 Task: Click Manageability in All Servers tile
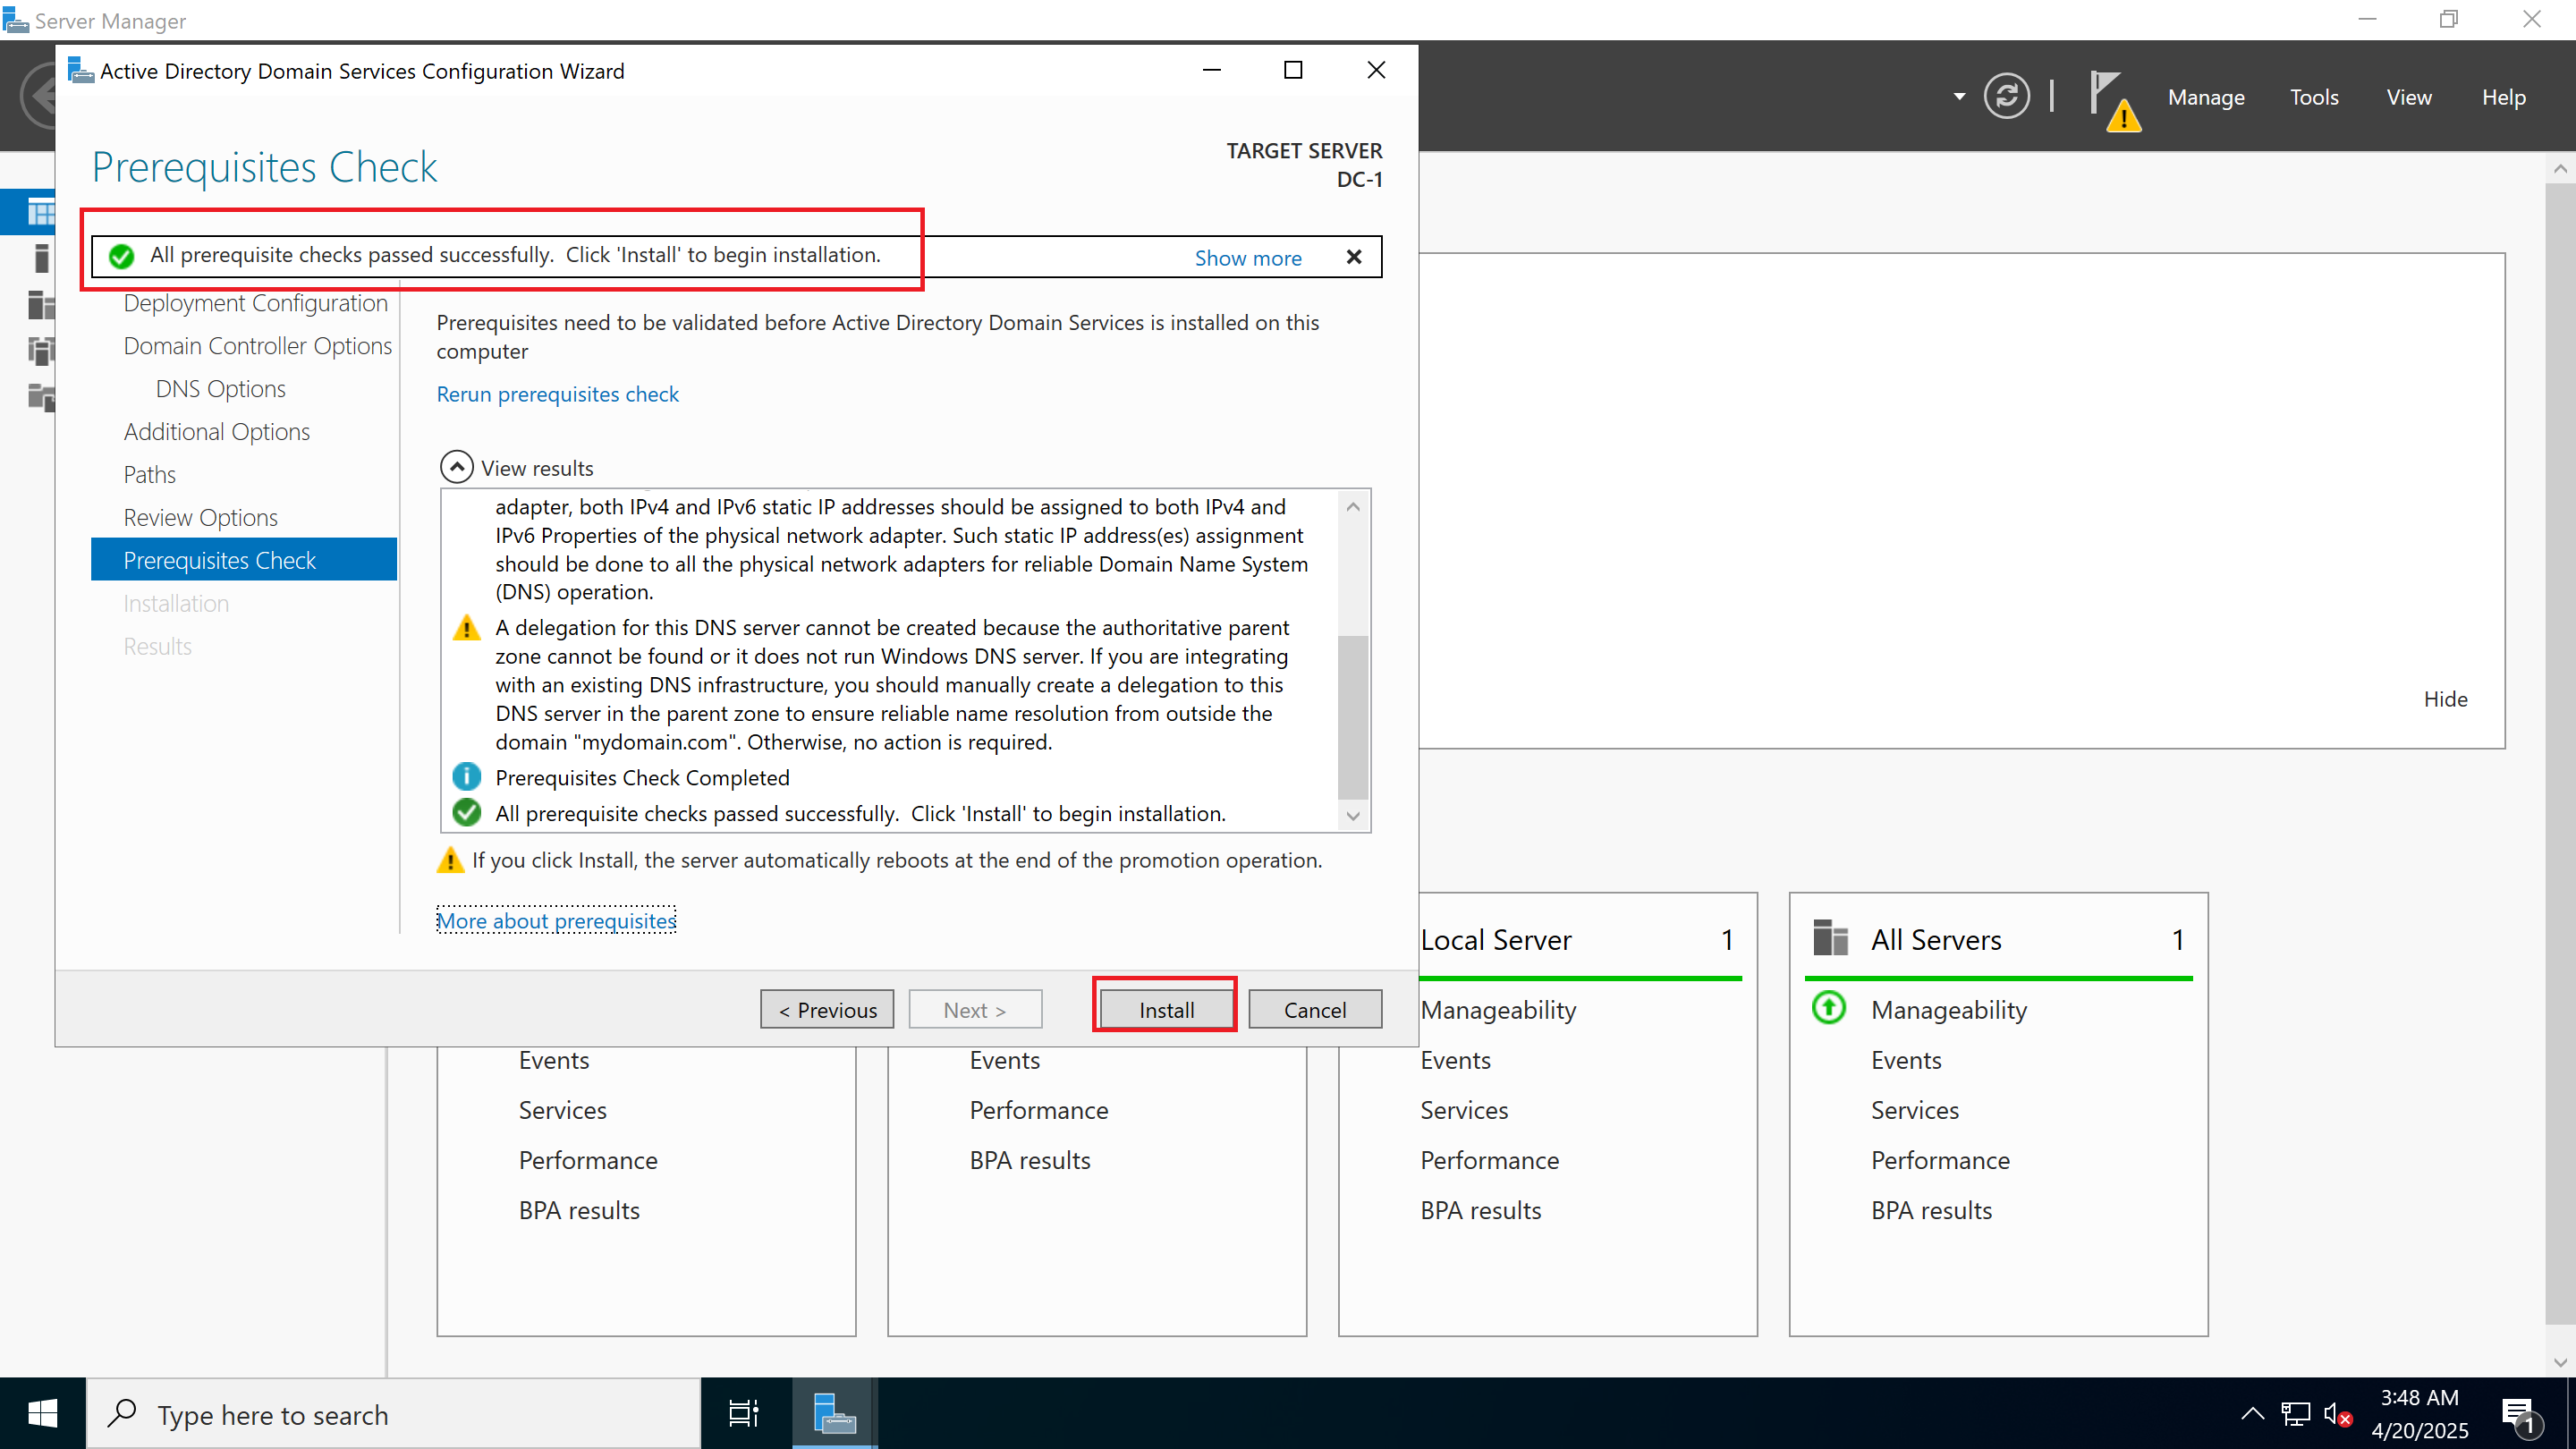pos(1948,1010)
